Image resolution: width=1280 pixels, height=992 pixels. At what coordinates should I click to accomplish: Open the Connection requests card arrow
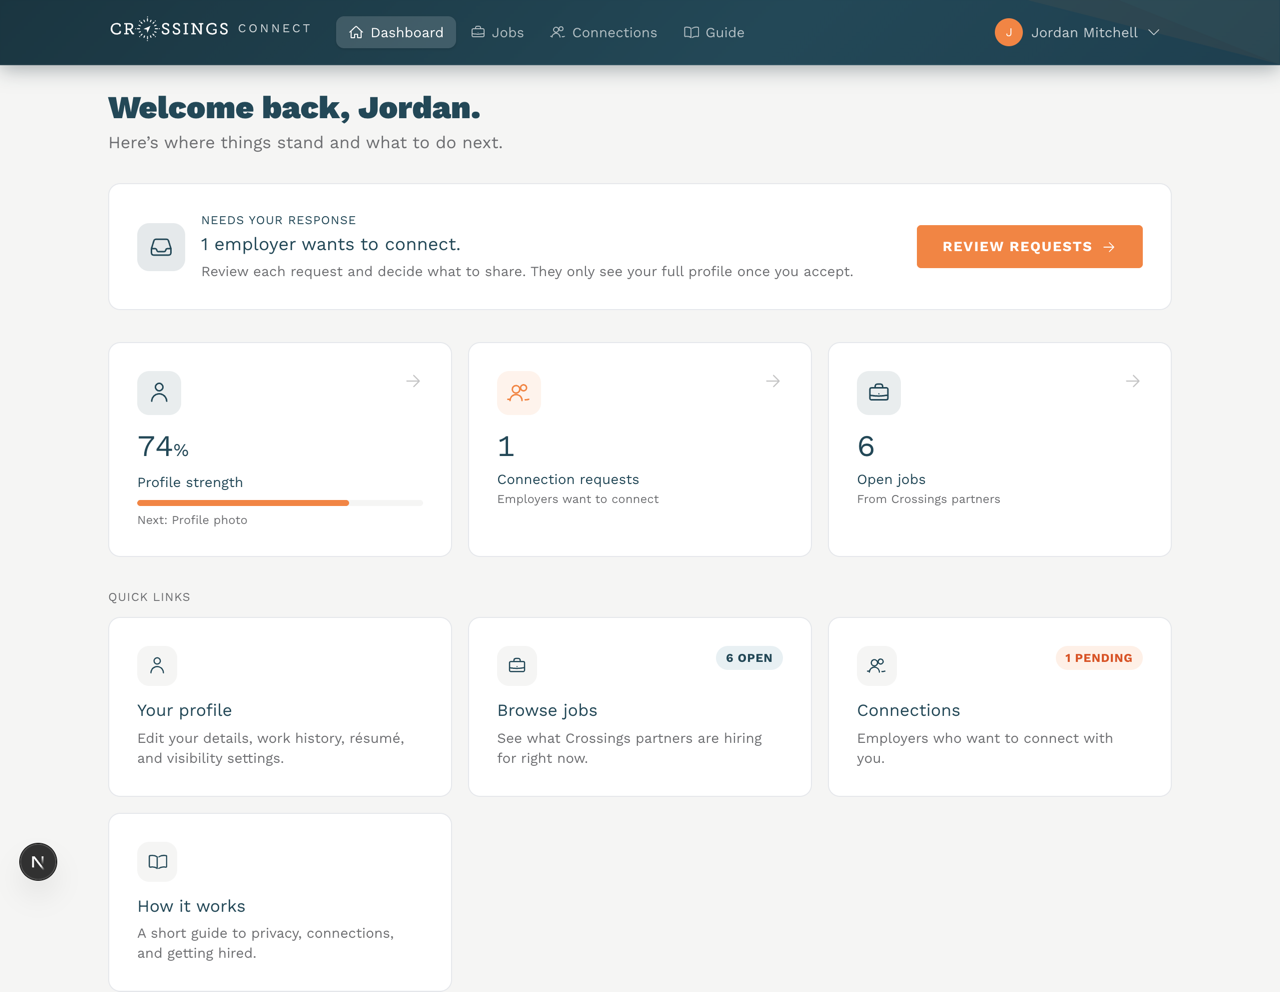pos(773,381)
